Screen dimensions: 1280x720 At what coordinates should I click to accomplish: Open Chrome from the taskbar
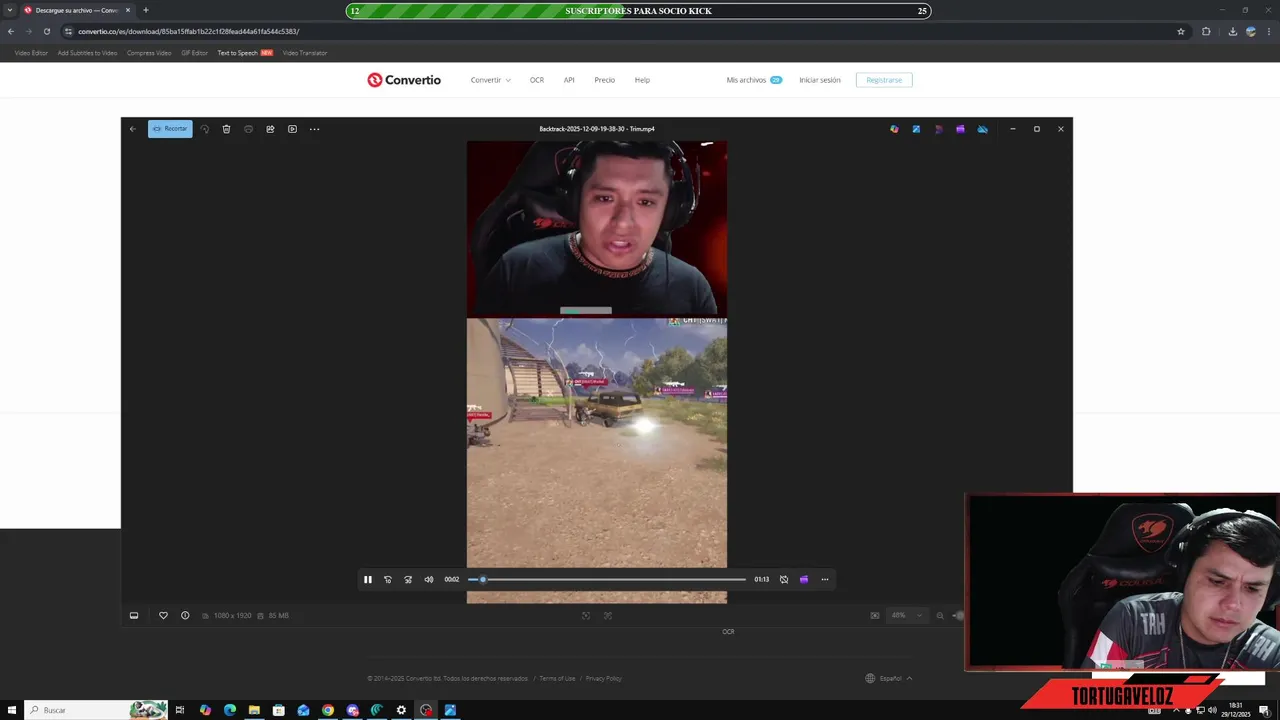tap(328, 710)
